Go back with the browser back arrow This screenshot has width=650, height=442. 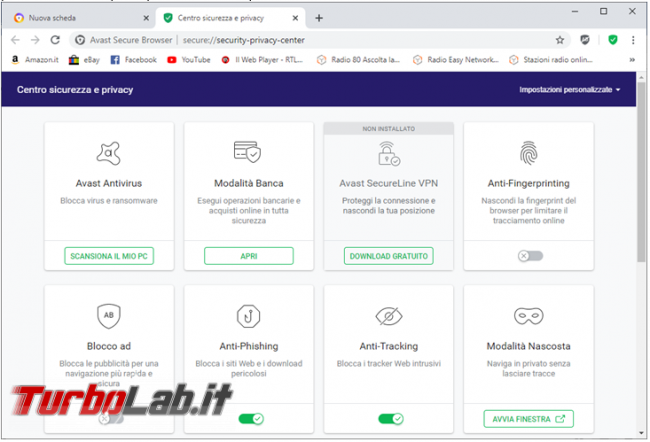15,40
